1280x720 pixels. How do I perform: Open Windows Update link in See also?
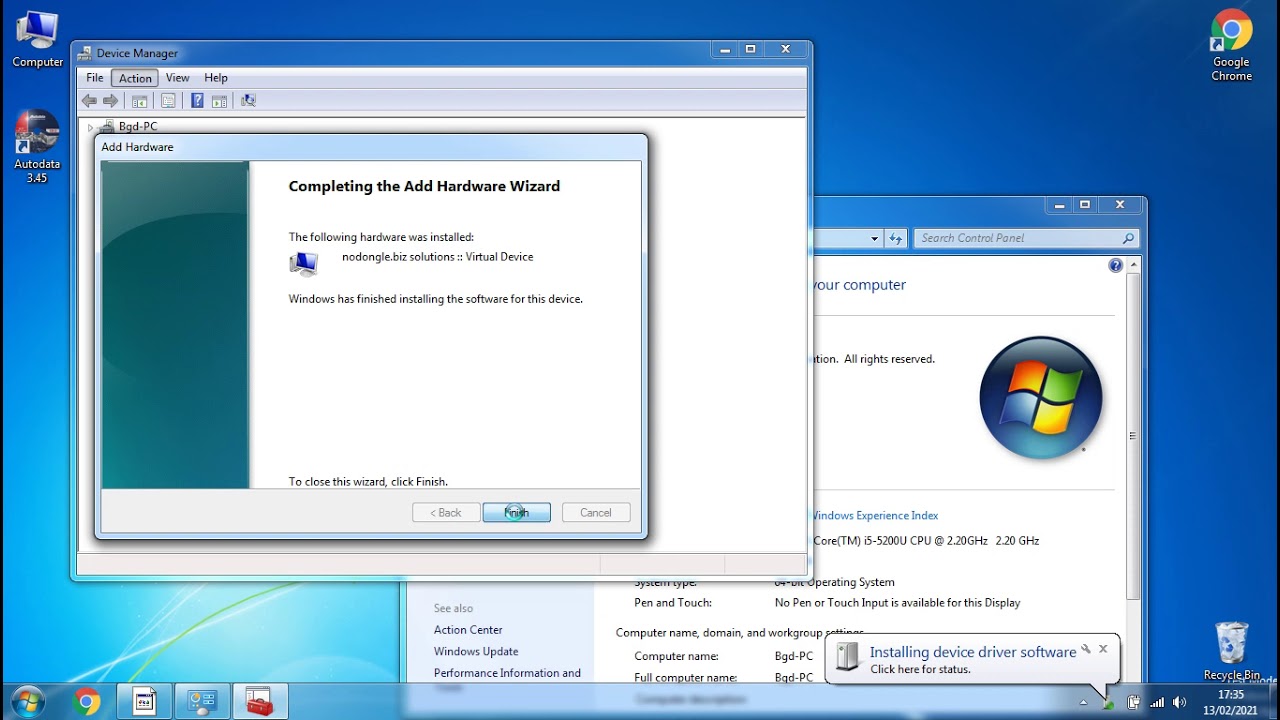pos(476,651)
